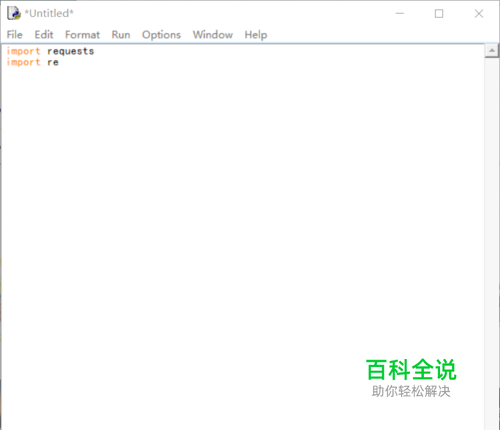500x430 pixels.
Task: Open the File menu
Action: point(15,35)
